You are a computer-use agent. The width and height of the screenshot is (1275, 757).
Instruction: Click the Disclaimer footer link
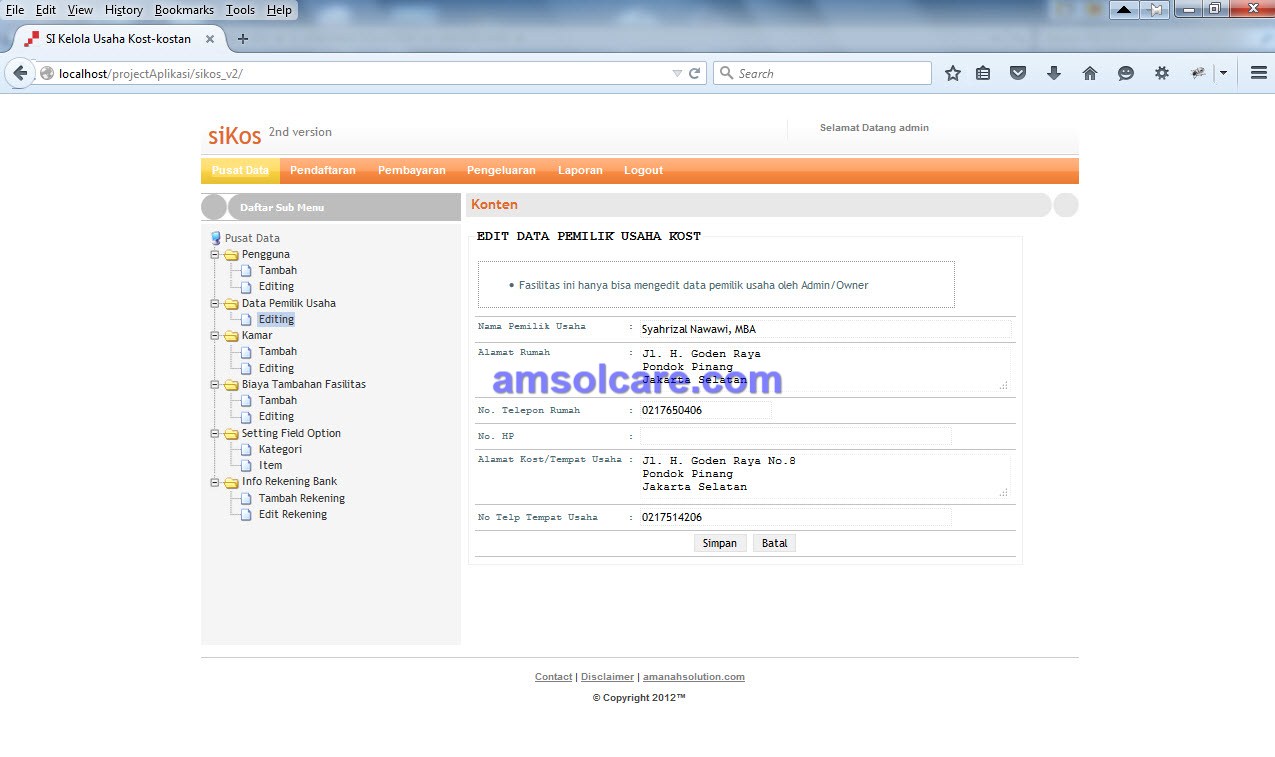point(608,677)
